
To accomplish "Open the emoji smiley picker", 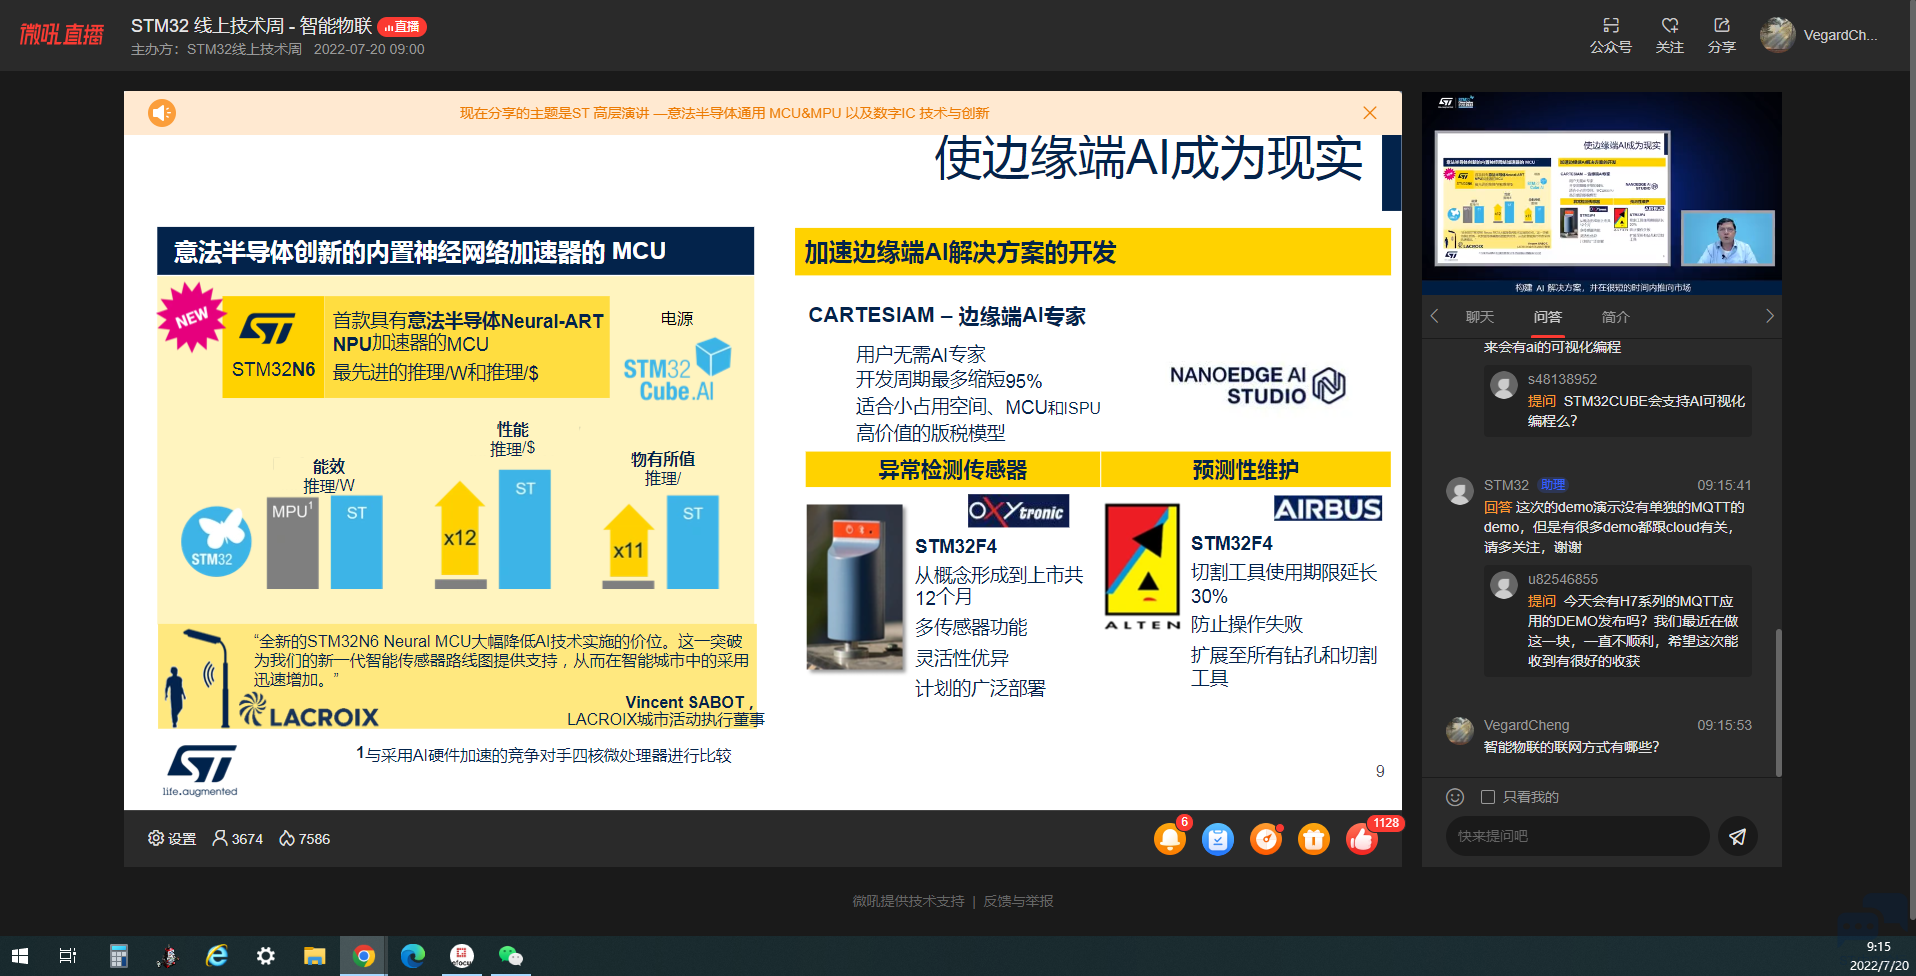I will 1455,797.
